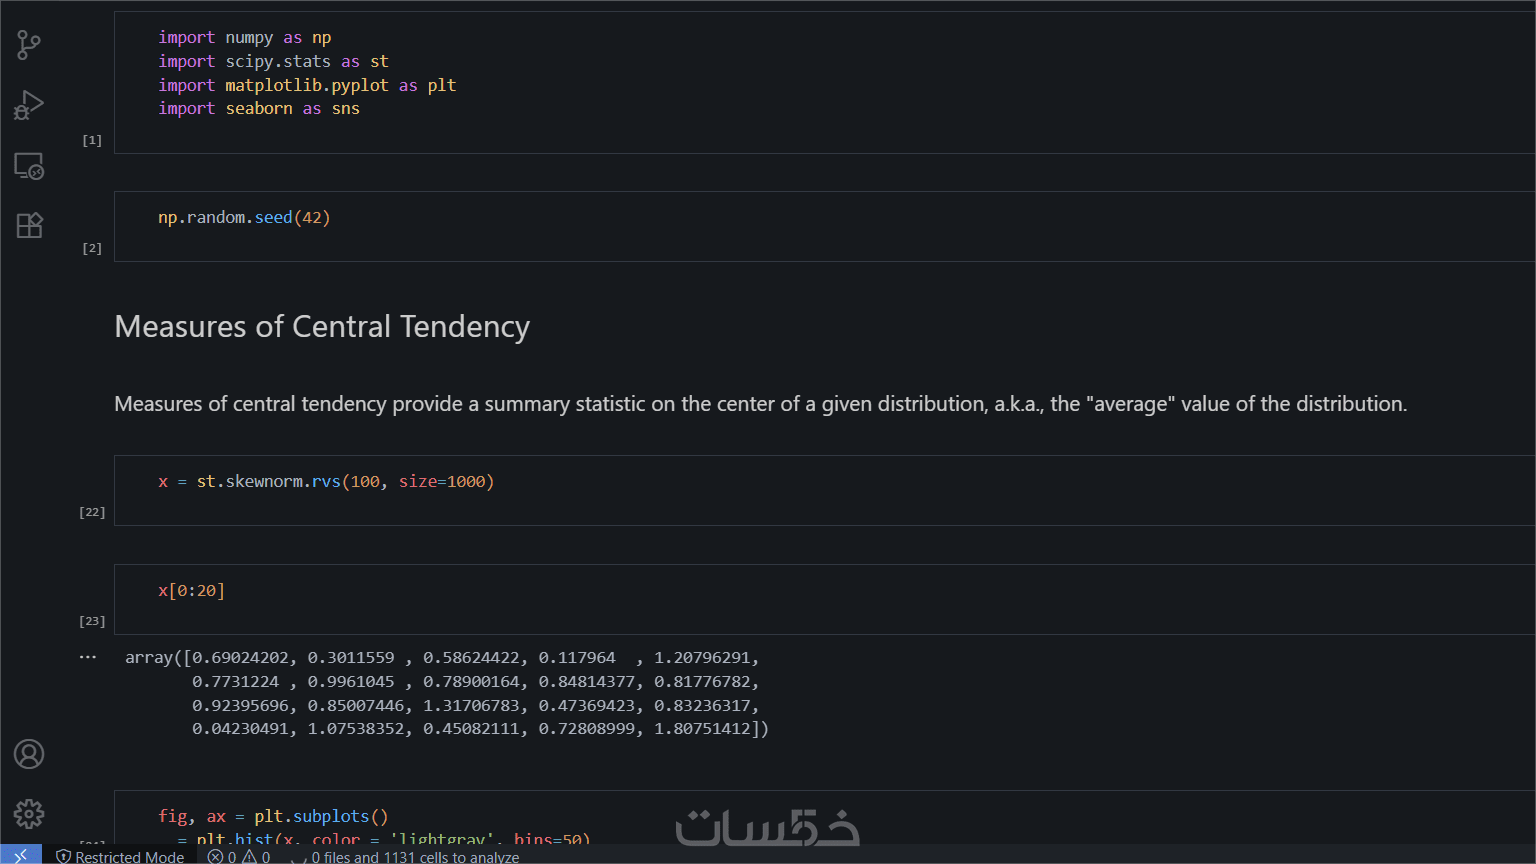
Task: Open output actions ellipsis menu for the array output
Action: click(x=88, y=658)
